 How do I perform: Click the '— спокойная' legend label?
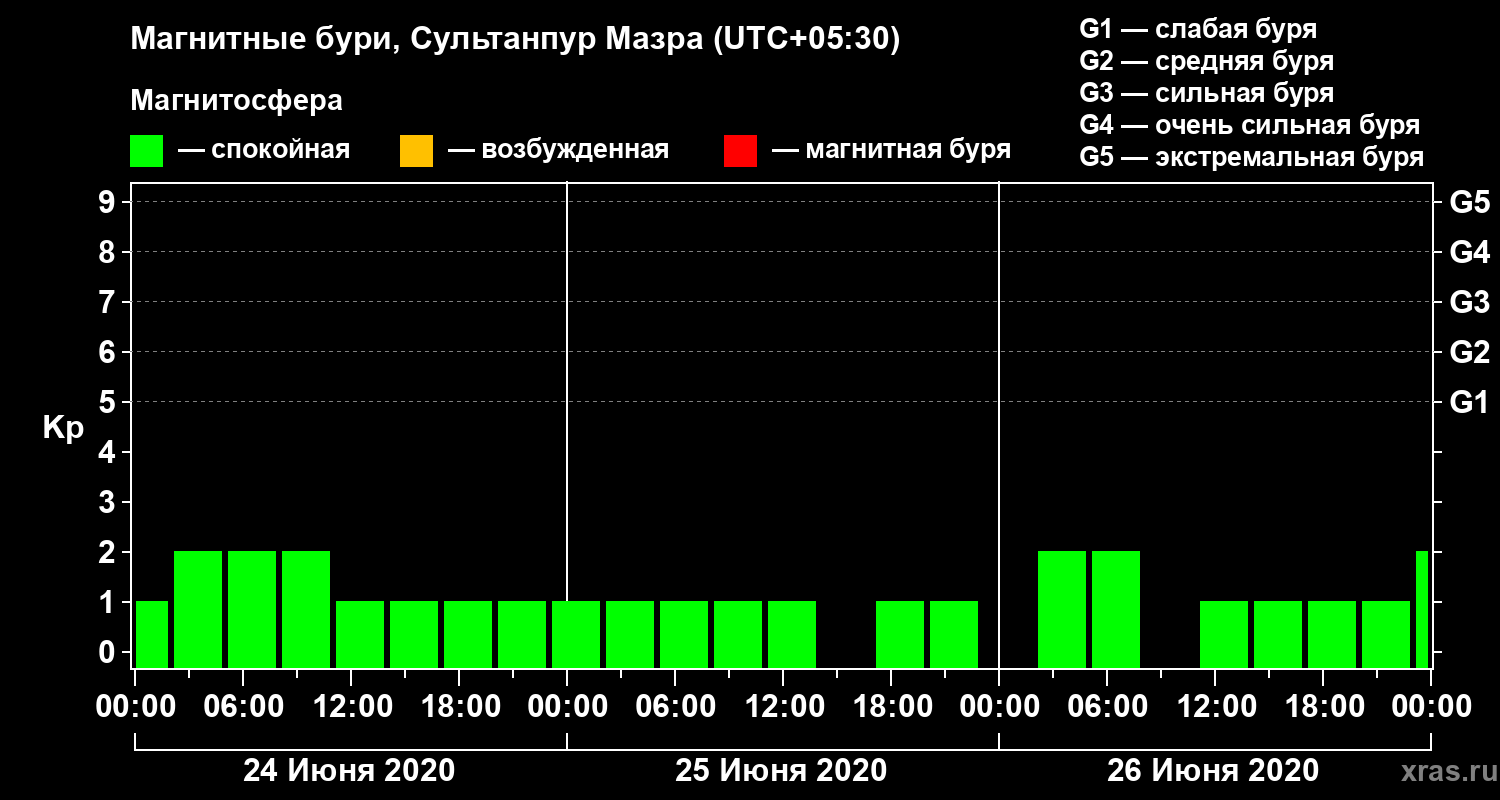pos(264,151)
